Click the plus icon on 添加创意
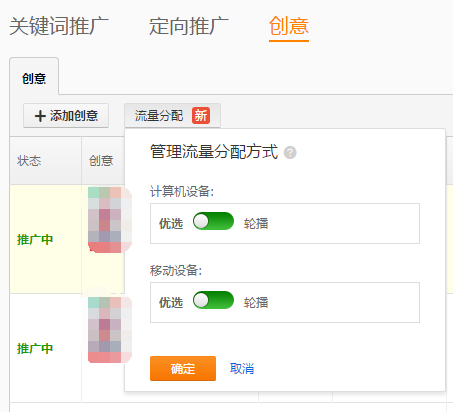 (40, 116)
